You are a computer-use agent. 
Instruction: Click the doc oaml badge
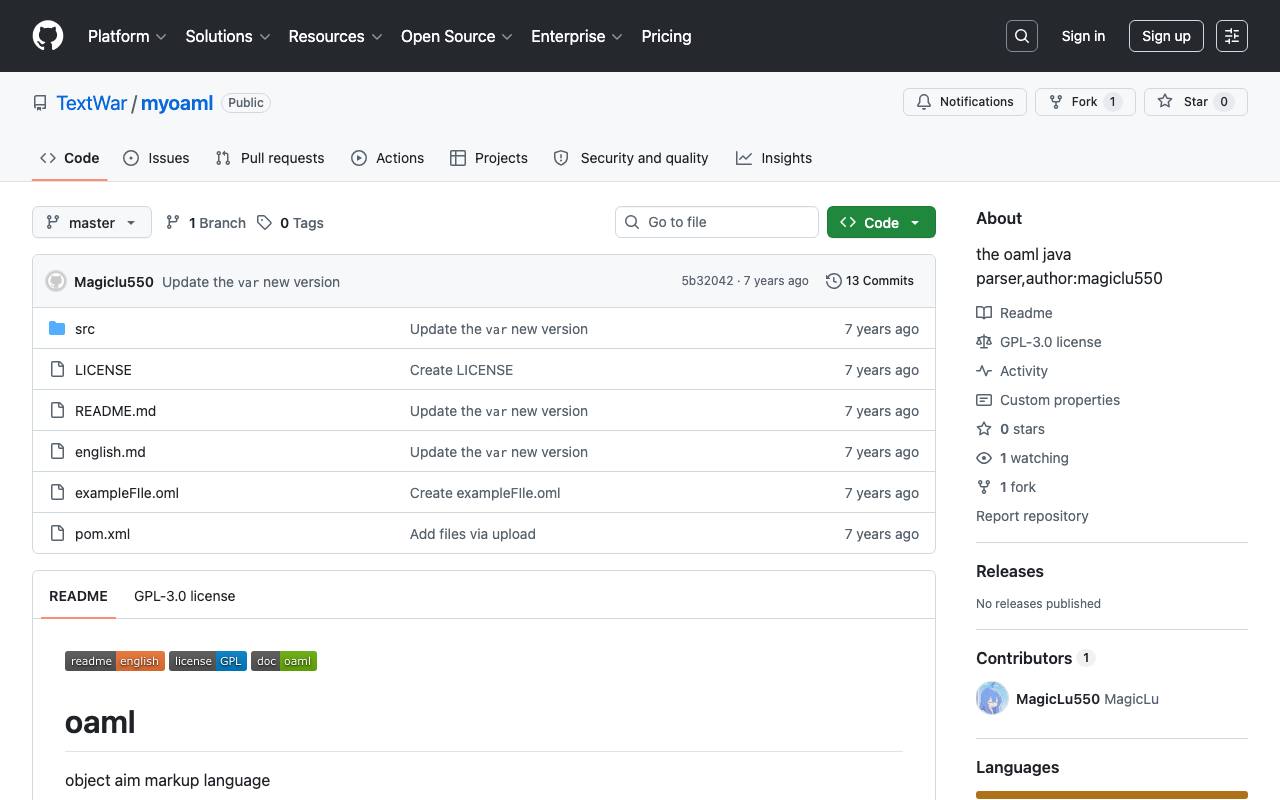pyautogui.click(x=284, y=661)
